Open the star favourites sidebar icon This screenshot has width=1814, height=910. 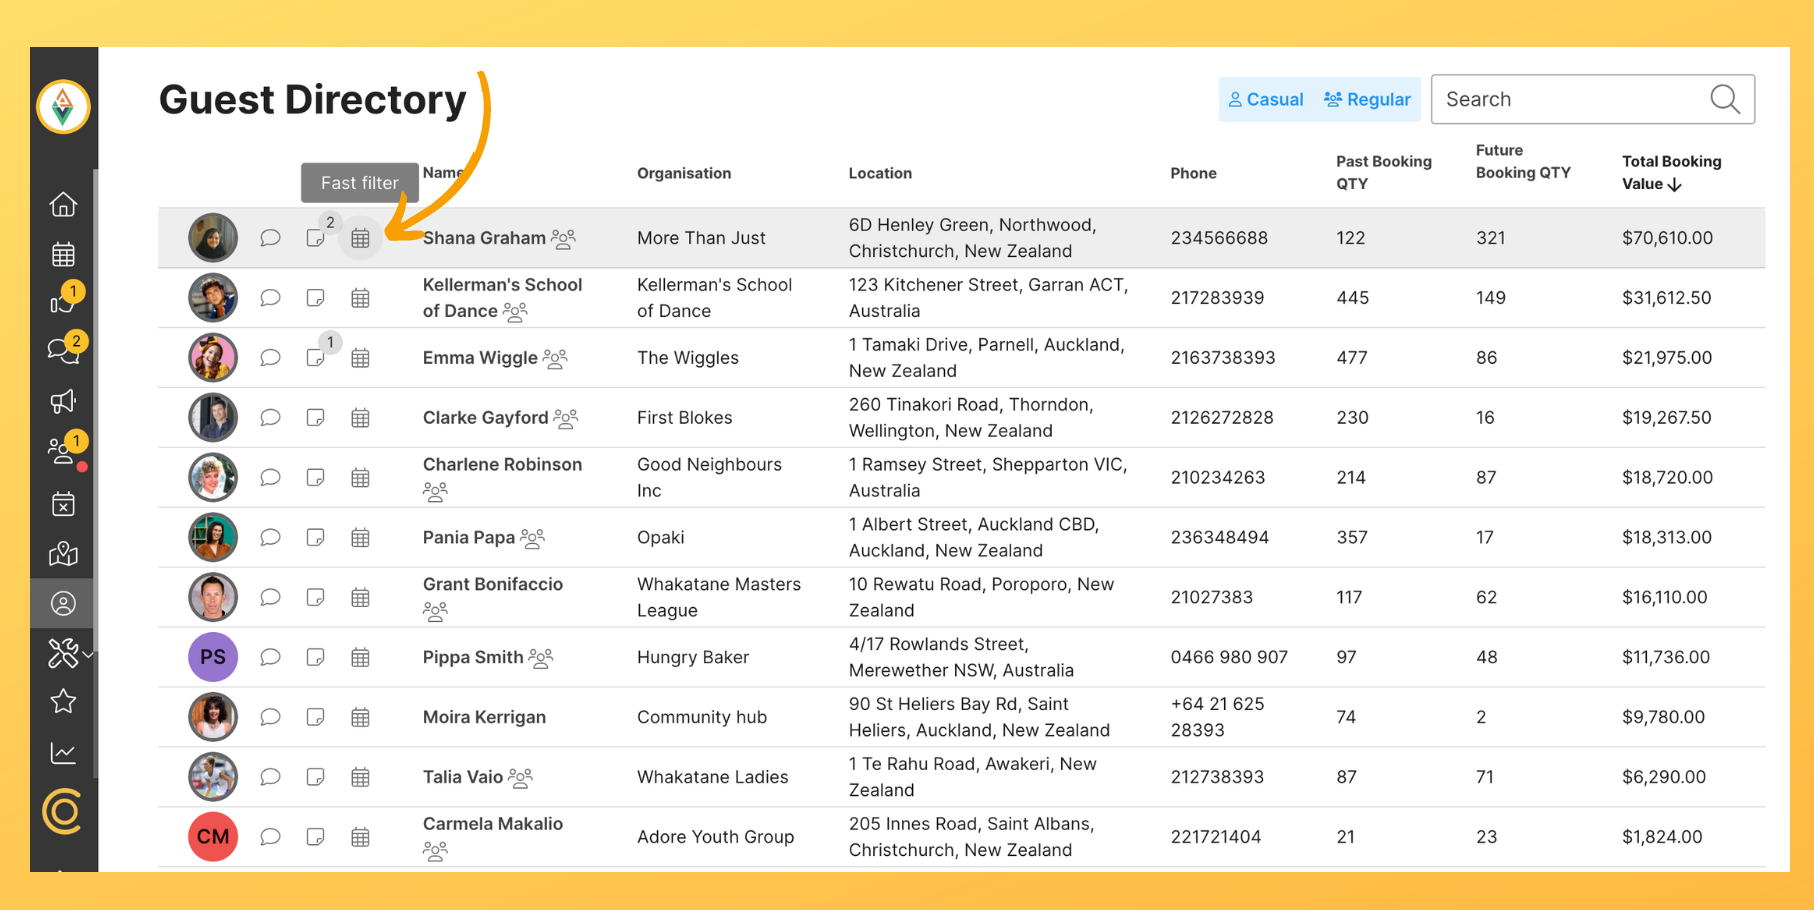[63, 702]
